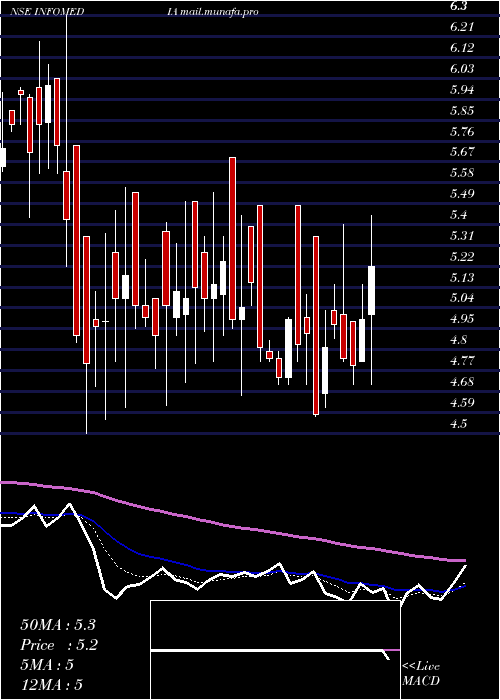Click the Price : 5.2 legend text

(x=59, y=645)
